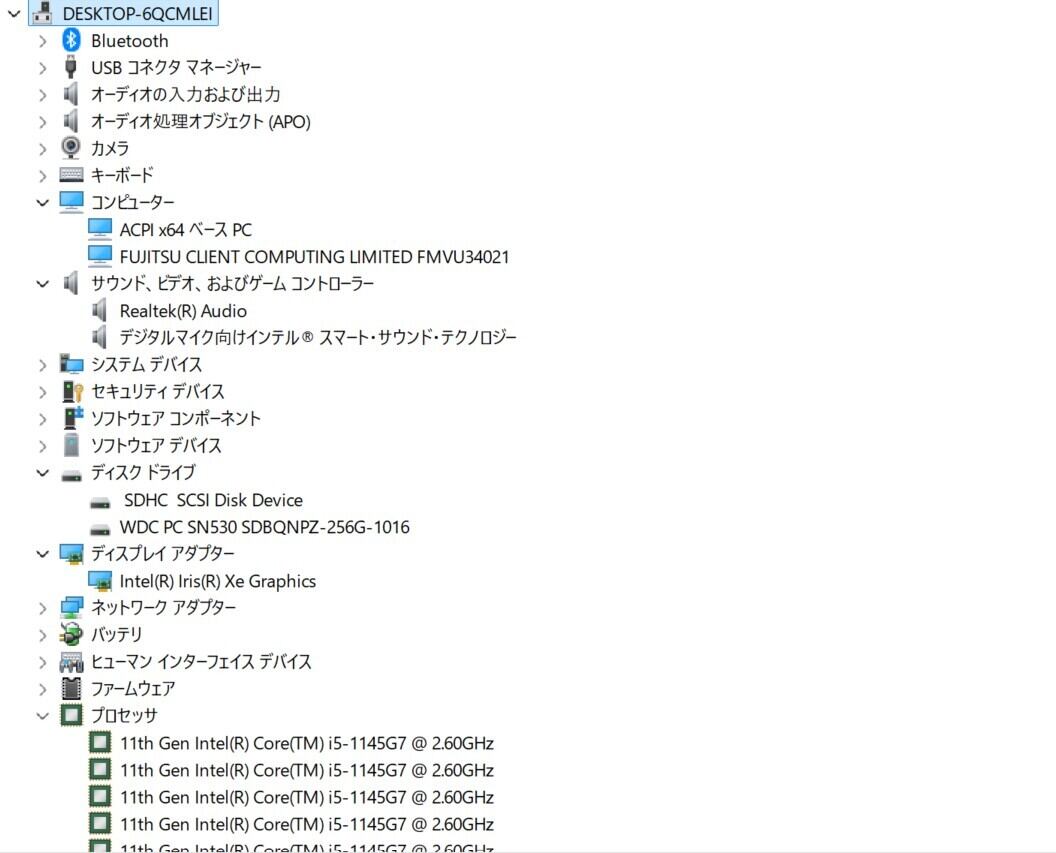Select the third i5-1145G7 processor entry
This screenshot has width=1056, height=853.
pos(307,797)
